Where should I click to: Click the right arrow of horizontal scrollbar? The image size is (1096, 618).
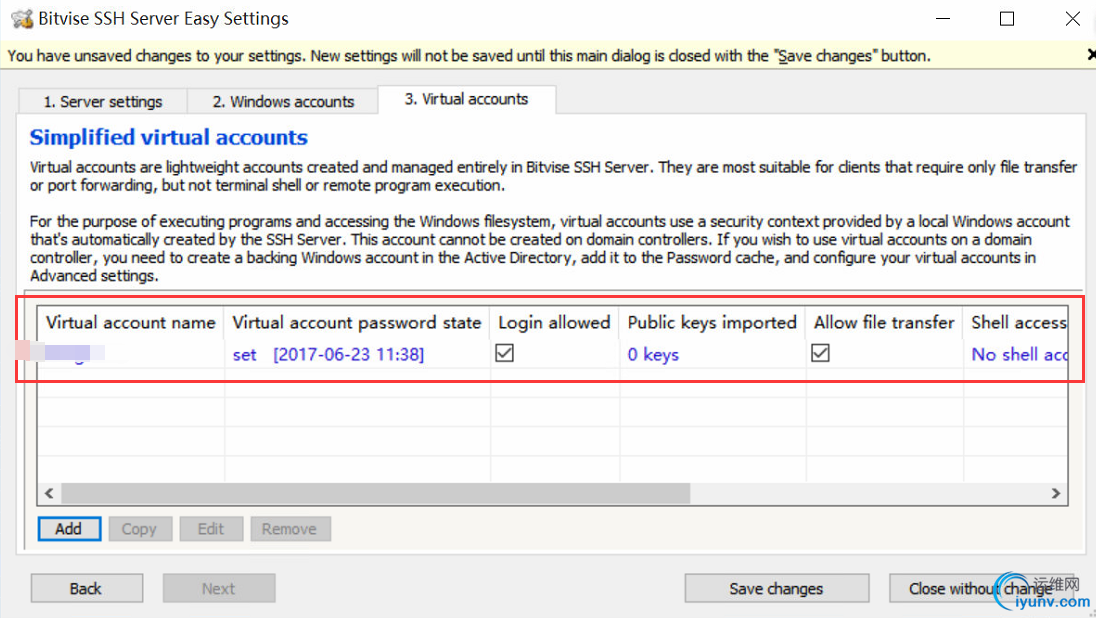pyautogui.click(x=1055, y=493)
